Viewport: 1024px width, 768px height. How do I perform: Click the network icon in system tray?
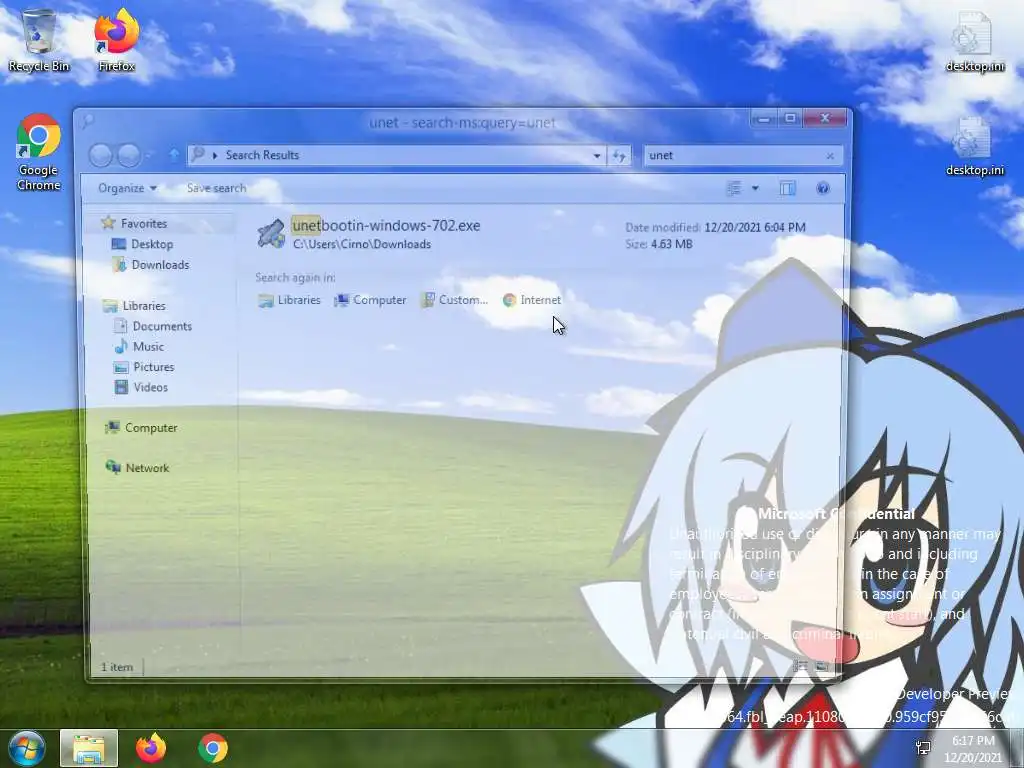[923, 748]
